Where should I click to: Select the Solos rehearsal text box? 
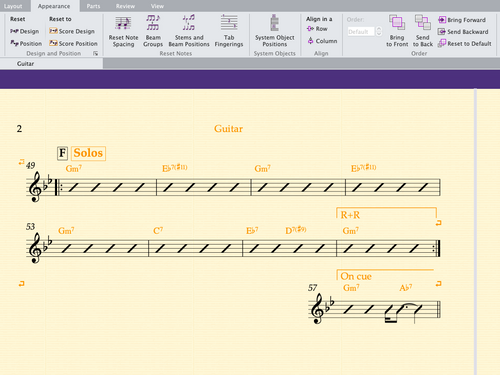pos(88,153)
